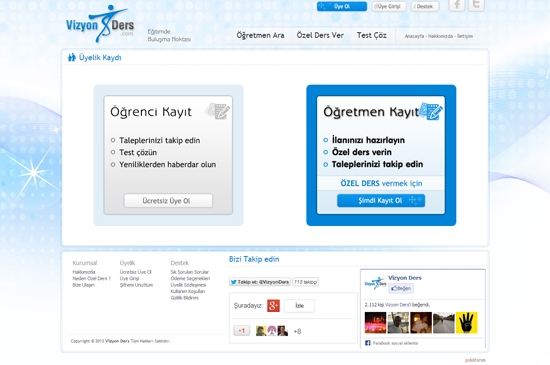Click the Vizyon Ders logo in Facebook widget
Viewport: 550px width, 365px height.
[375, 283]
